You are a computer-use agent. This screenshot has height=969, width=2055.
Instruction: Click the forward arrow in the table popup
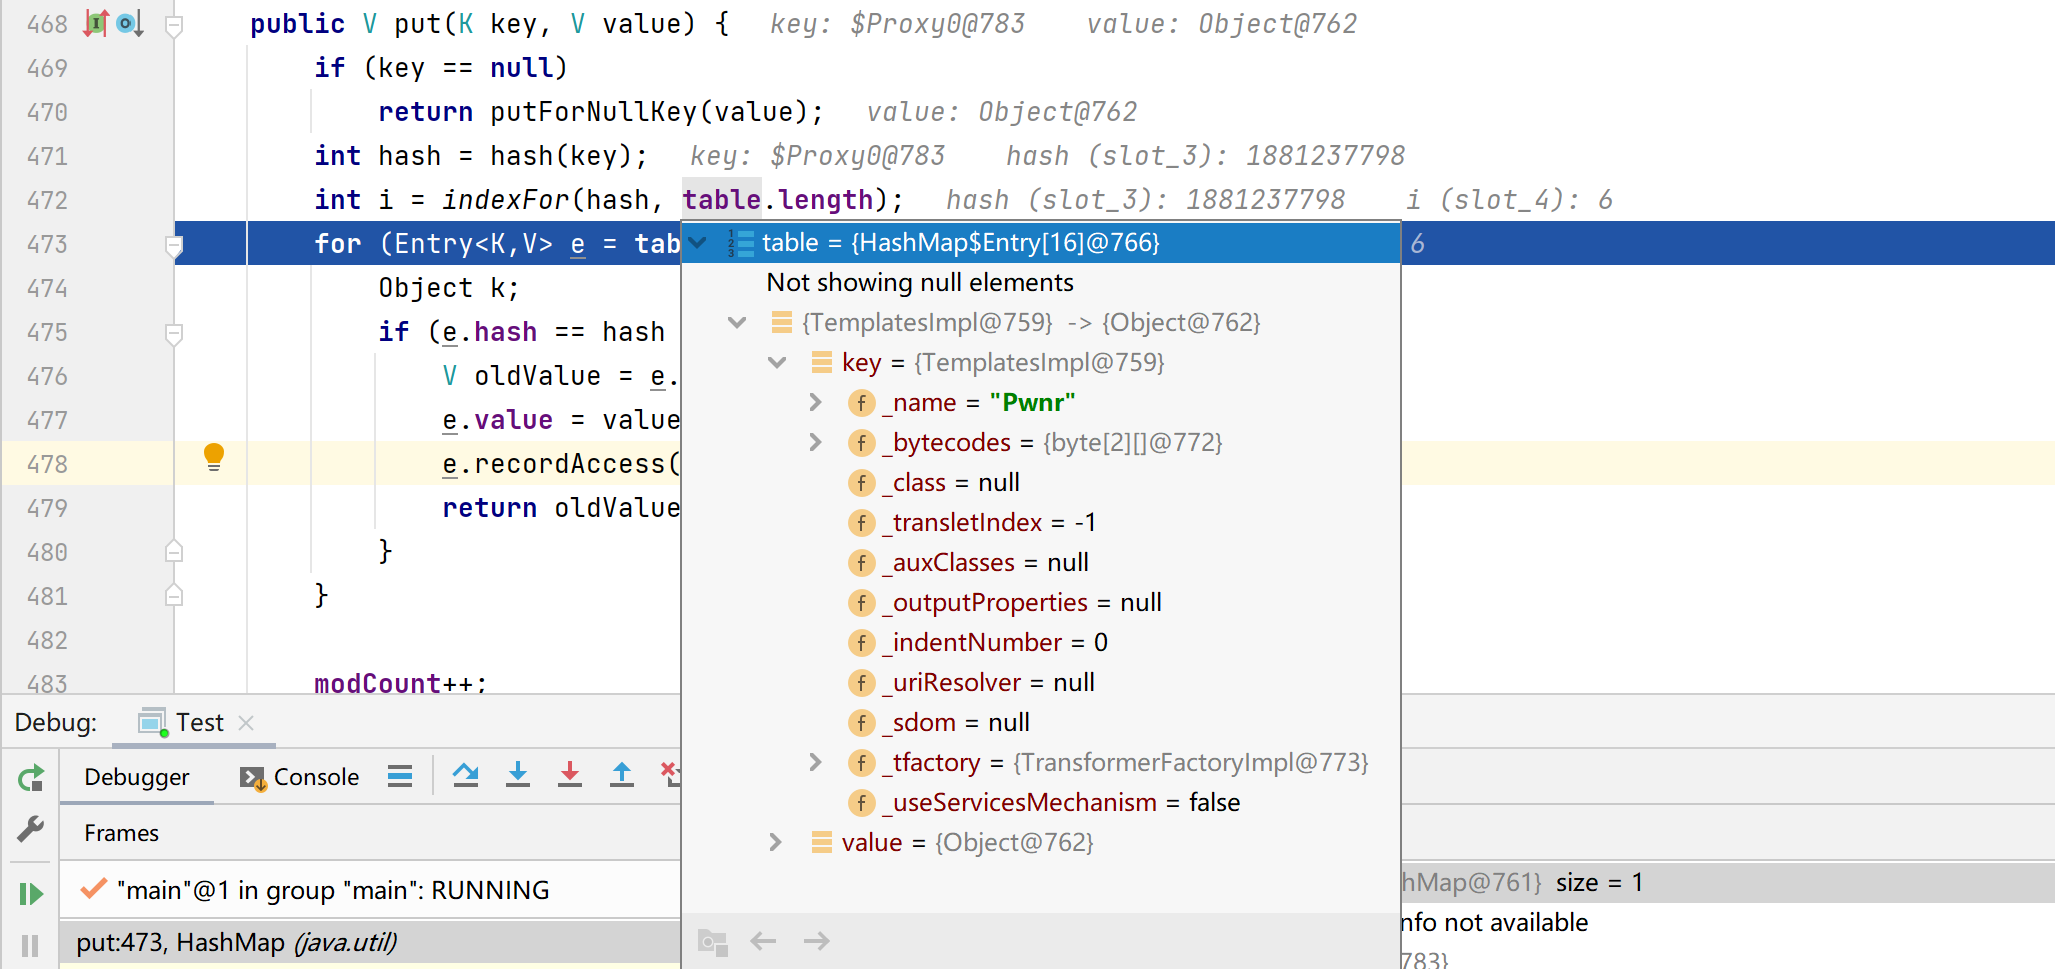point(816,941)
